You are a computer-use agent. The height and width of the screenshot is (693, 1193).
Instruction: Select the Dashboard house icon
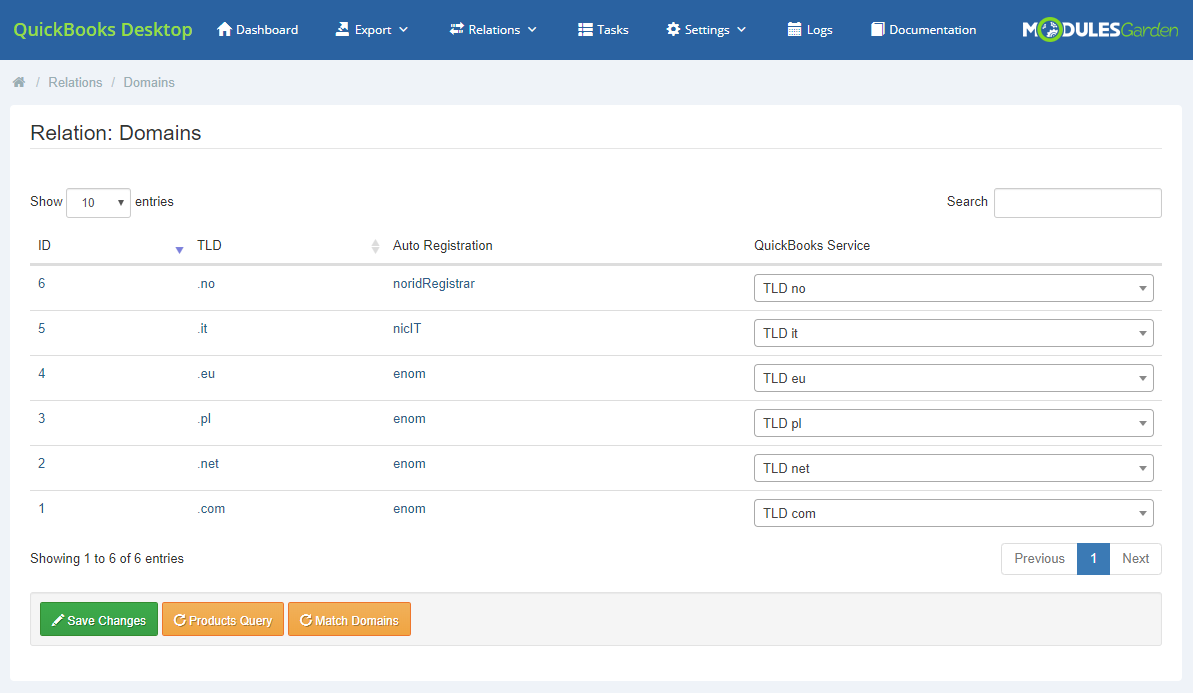click(224, 29)
